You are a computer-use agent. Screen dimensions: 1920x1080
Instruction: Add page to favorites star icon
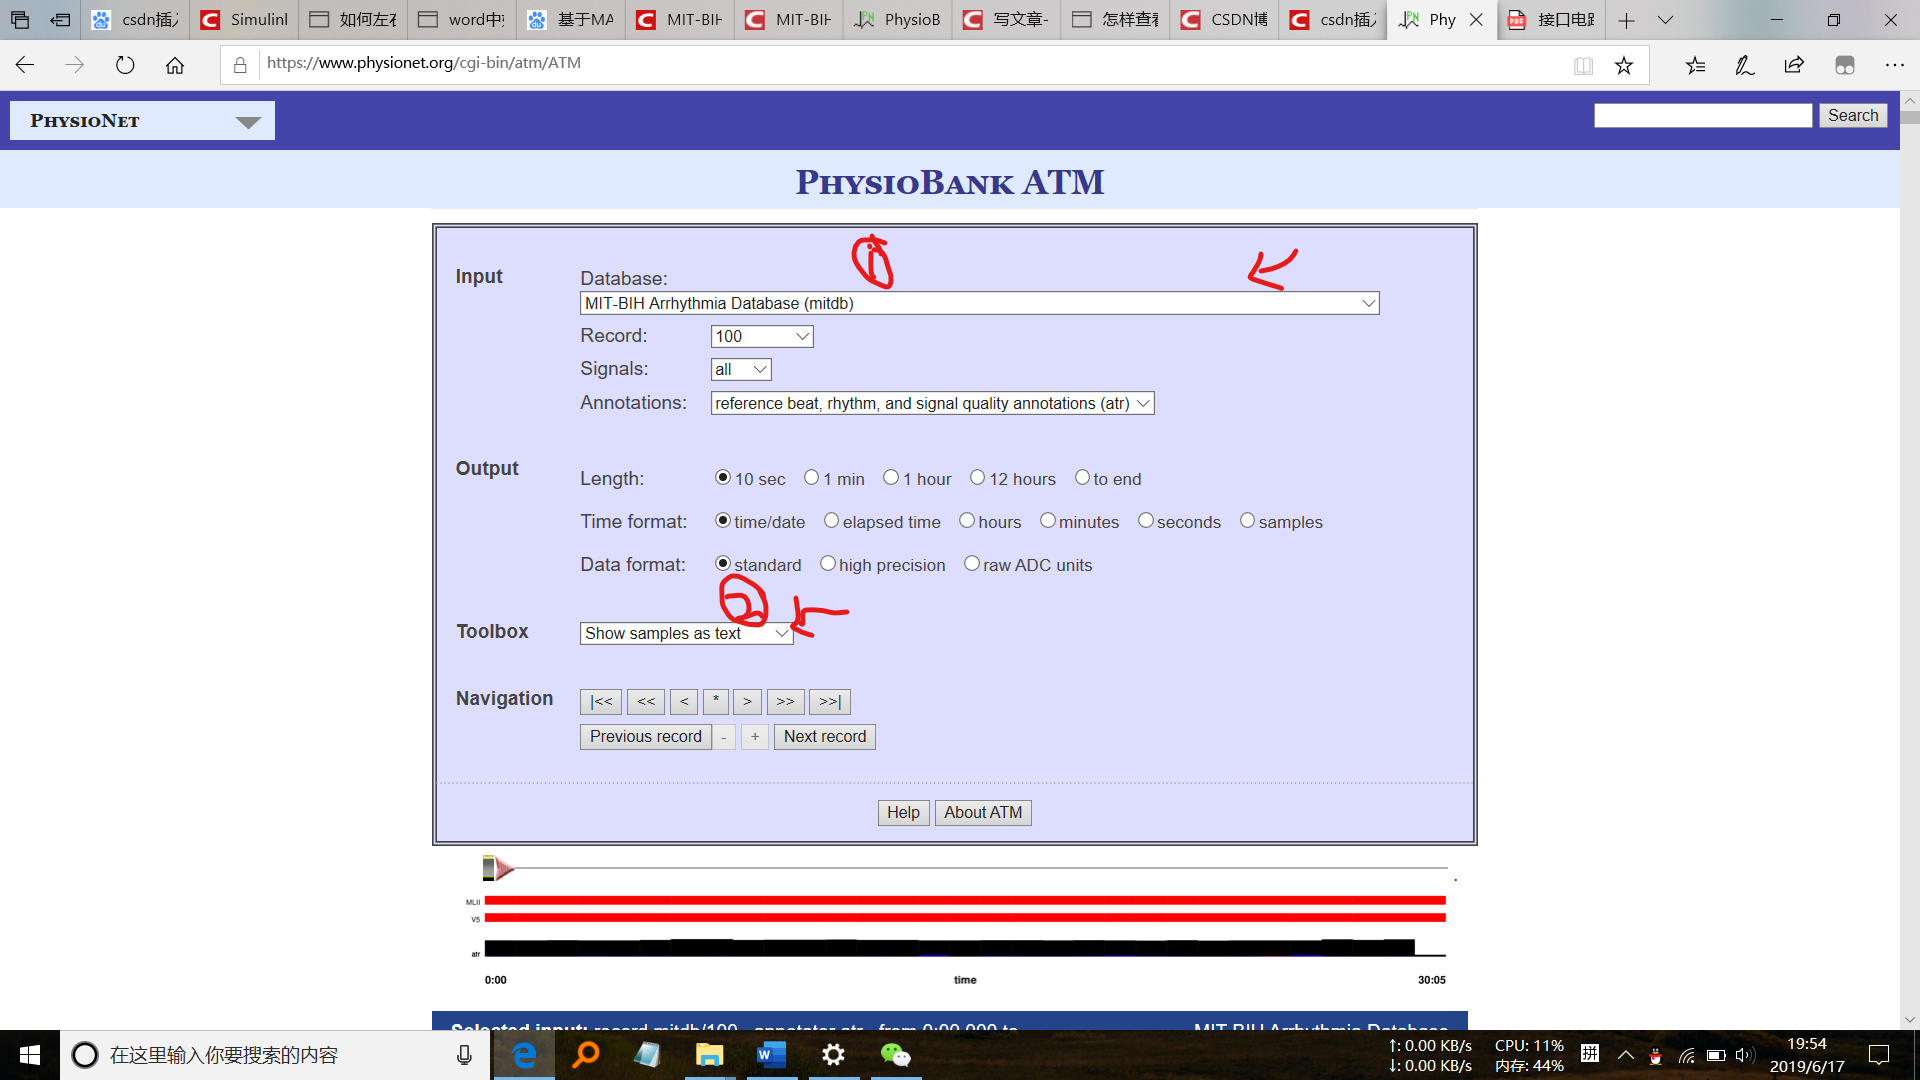pos(1624,65)
